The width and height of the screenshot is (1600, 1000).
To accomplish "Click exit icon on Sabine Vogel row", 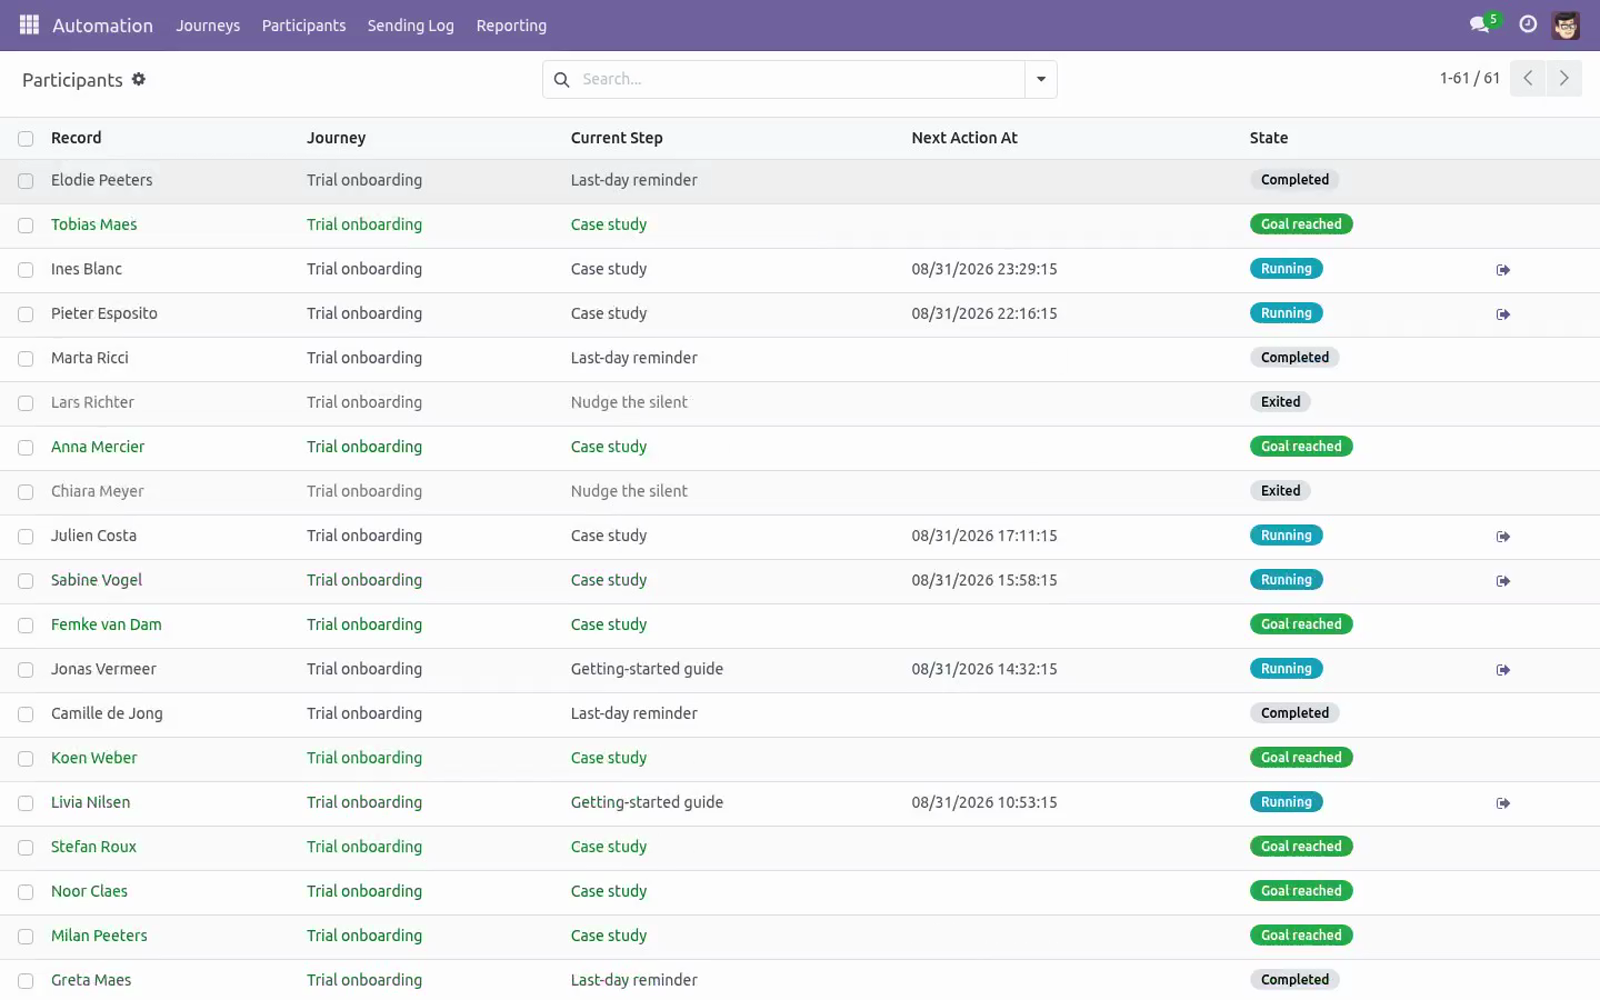I will pos(1503,581).
